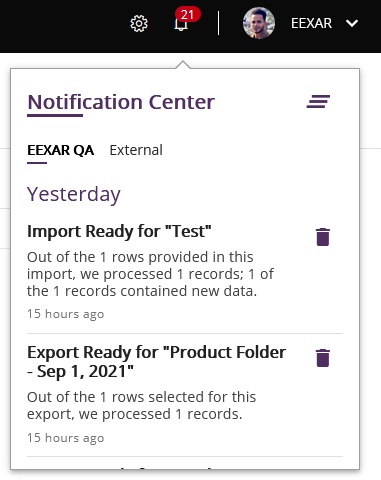Image resolution: width=381 pixels, height=480 pixels.
Task: Open Export Ready for "Product Folder" title
Action: pyautogui.click(x=157, y=362)
